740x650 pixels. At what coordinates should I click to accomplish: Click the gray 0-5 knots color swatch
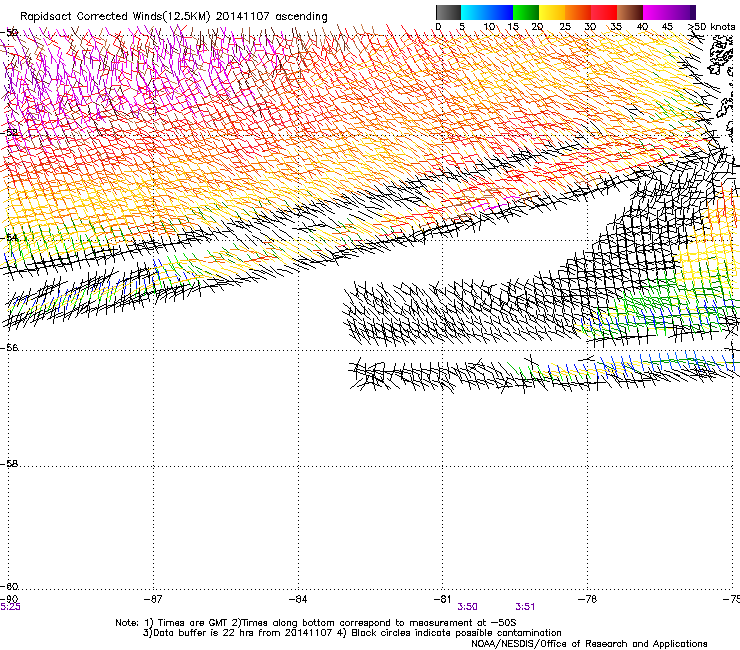(x=448, y=12)
